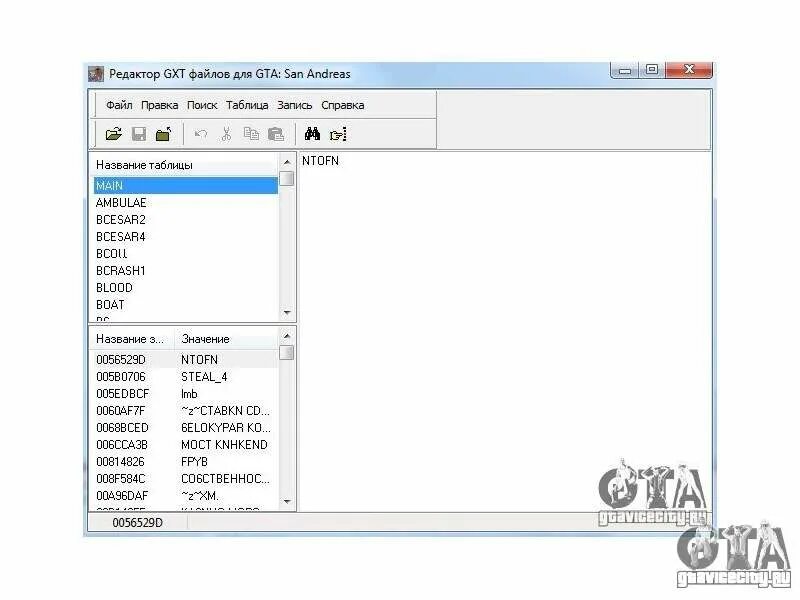Maximize the GXT editor window
This screenshot has width=800, height=600.
[652, 70]
